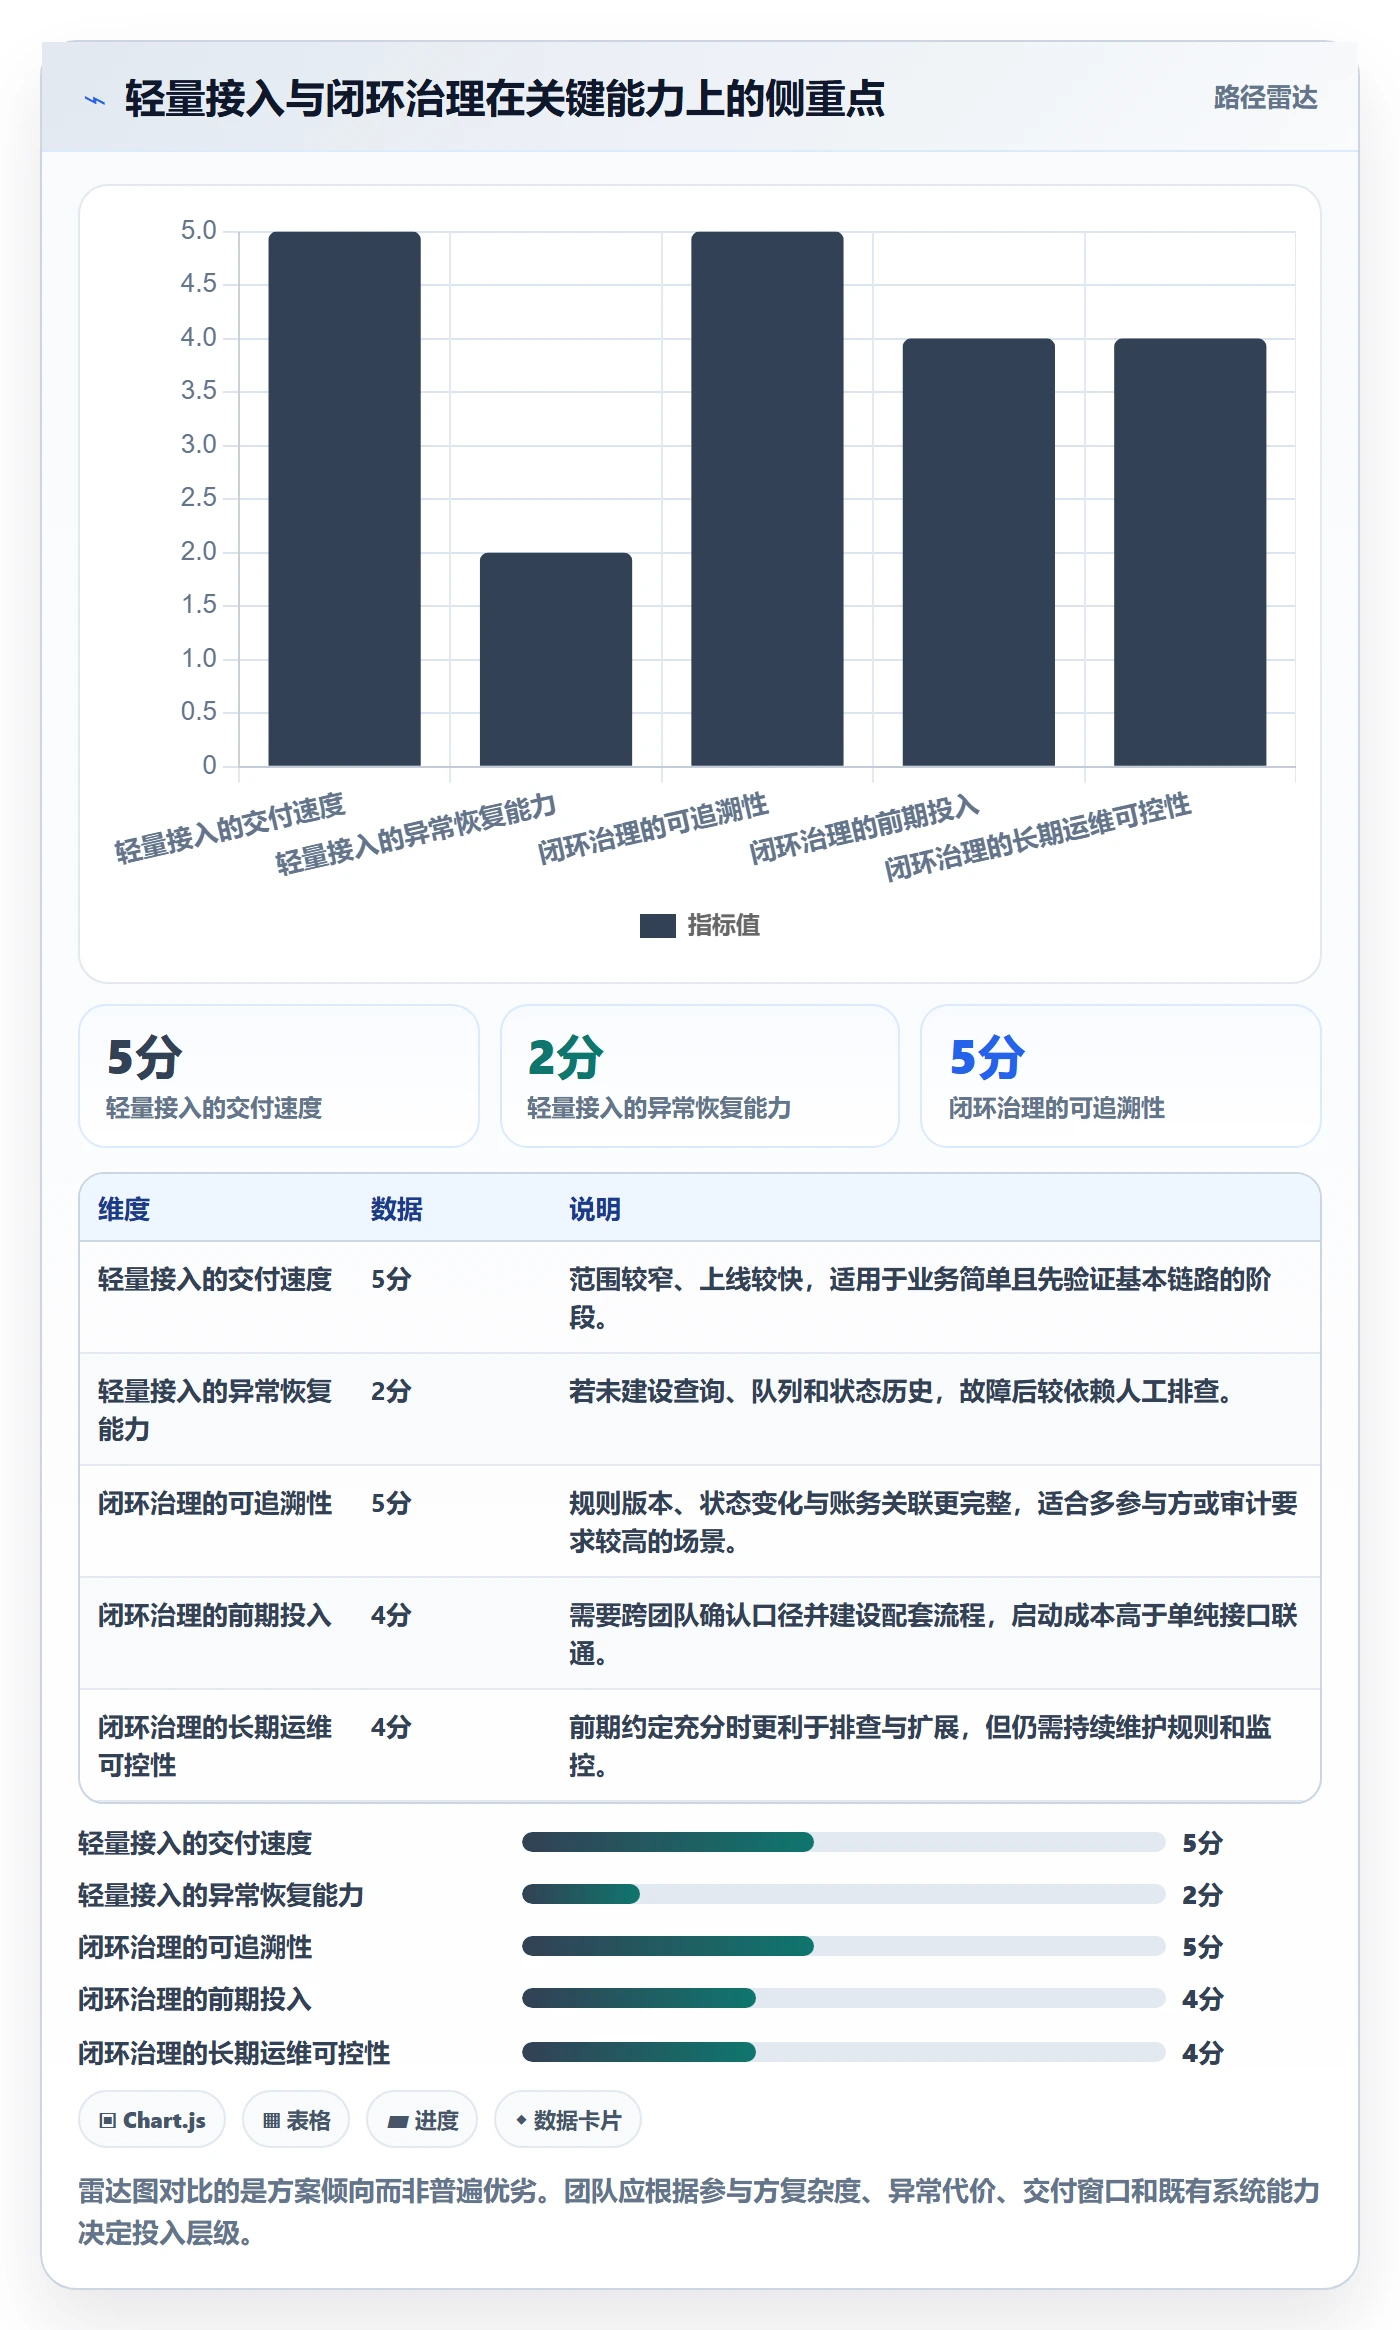
Task: Click the 表格 grid icon
Action: pos(271,2120)
